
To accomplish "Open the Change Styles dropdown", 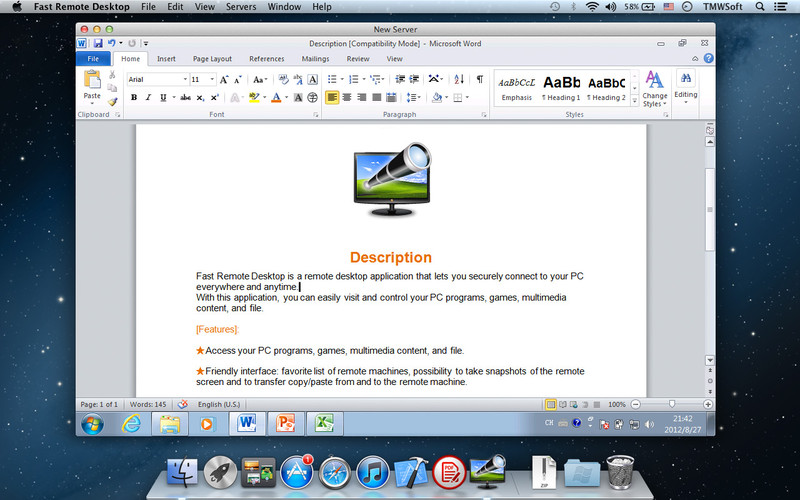I will click(655, 89).
